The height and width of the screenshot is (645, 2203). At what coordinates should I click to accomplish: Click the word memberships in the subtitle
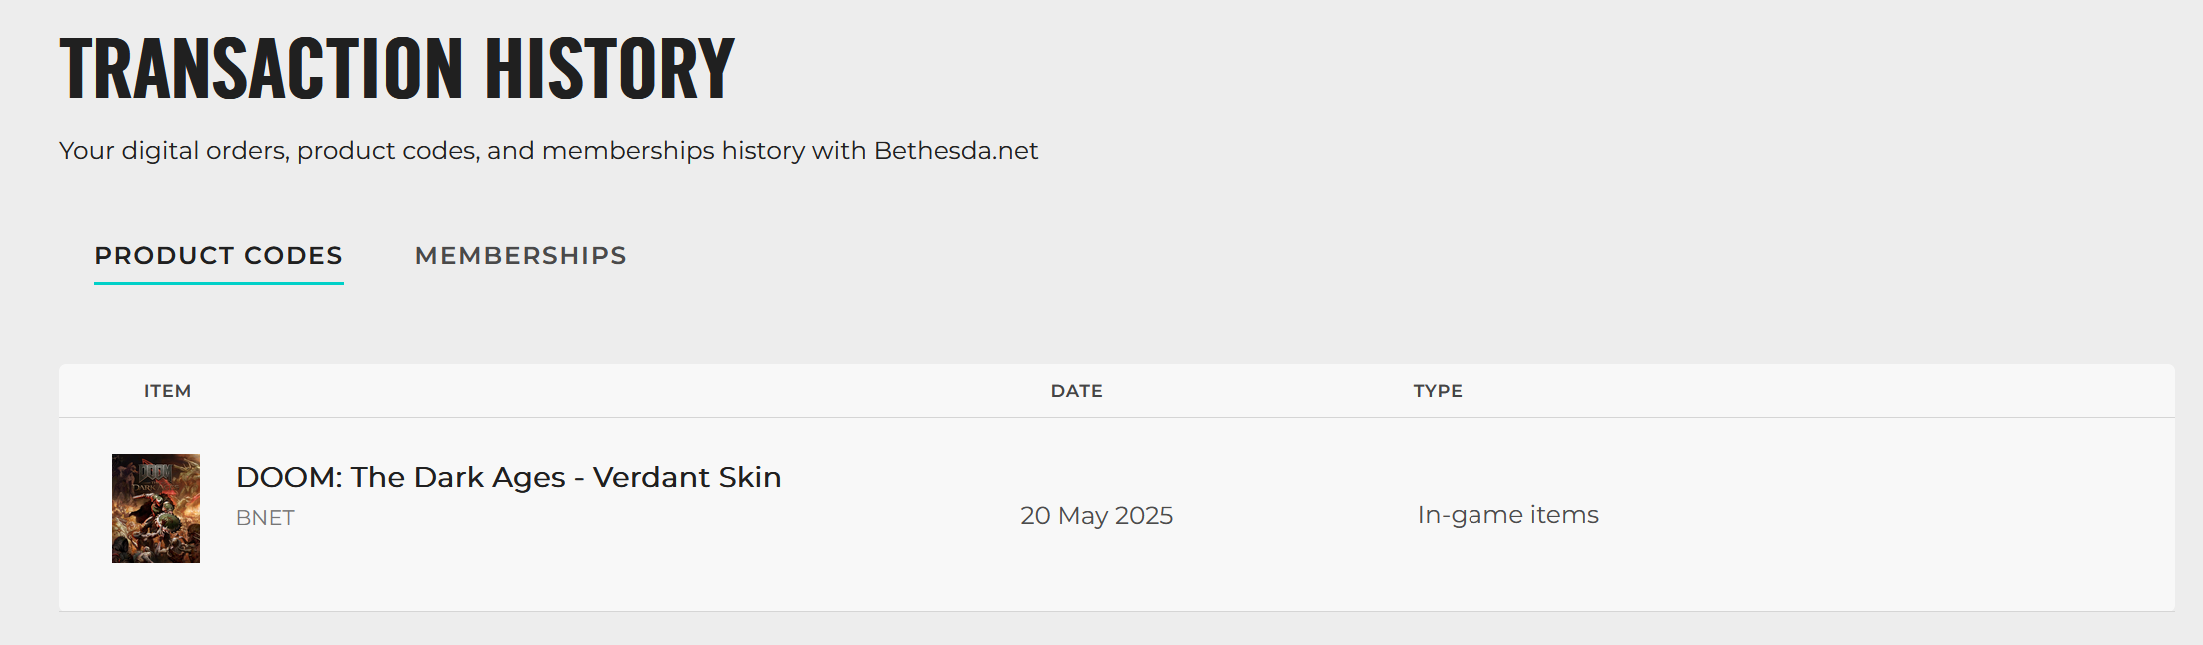point(627,151)
